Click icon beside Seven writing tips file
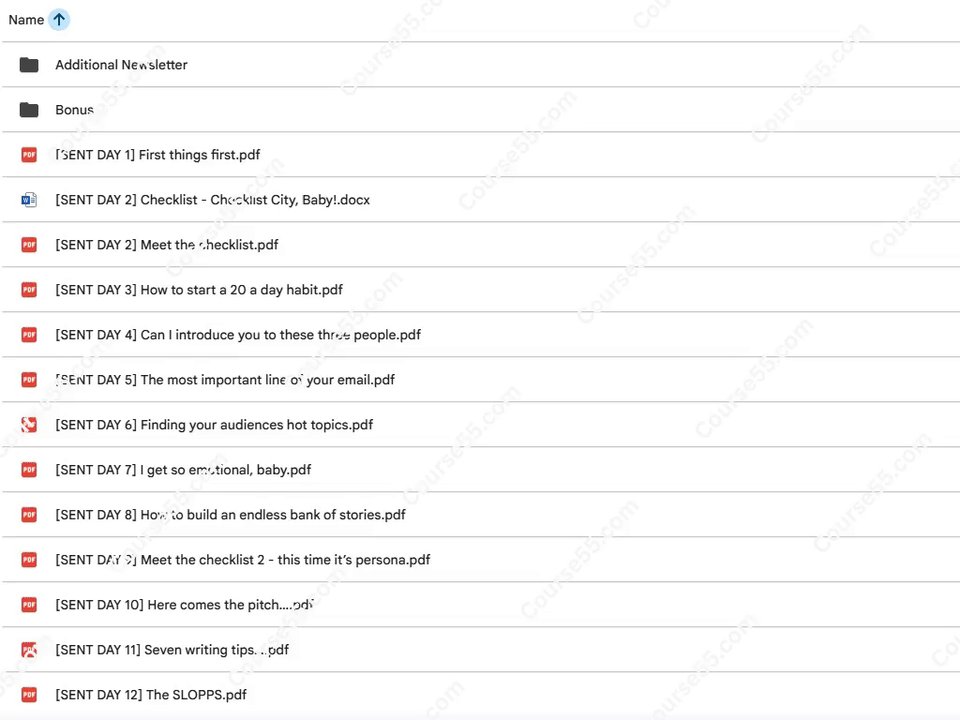Viewport: 960px width, 720px height. pos(29,650)
